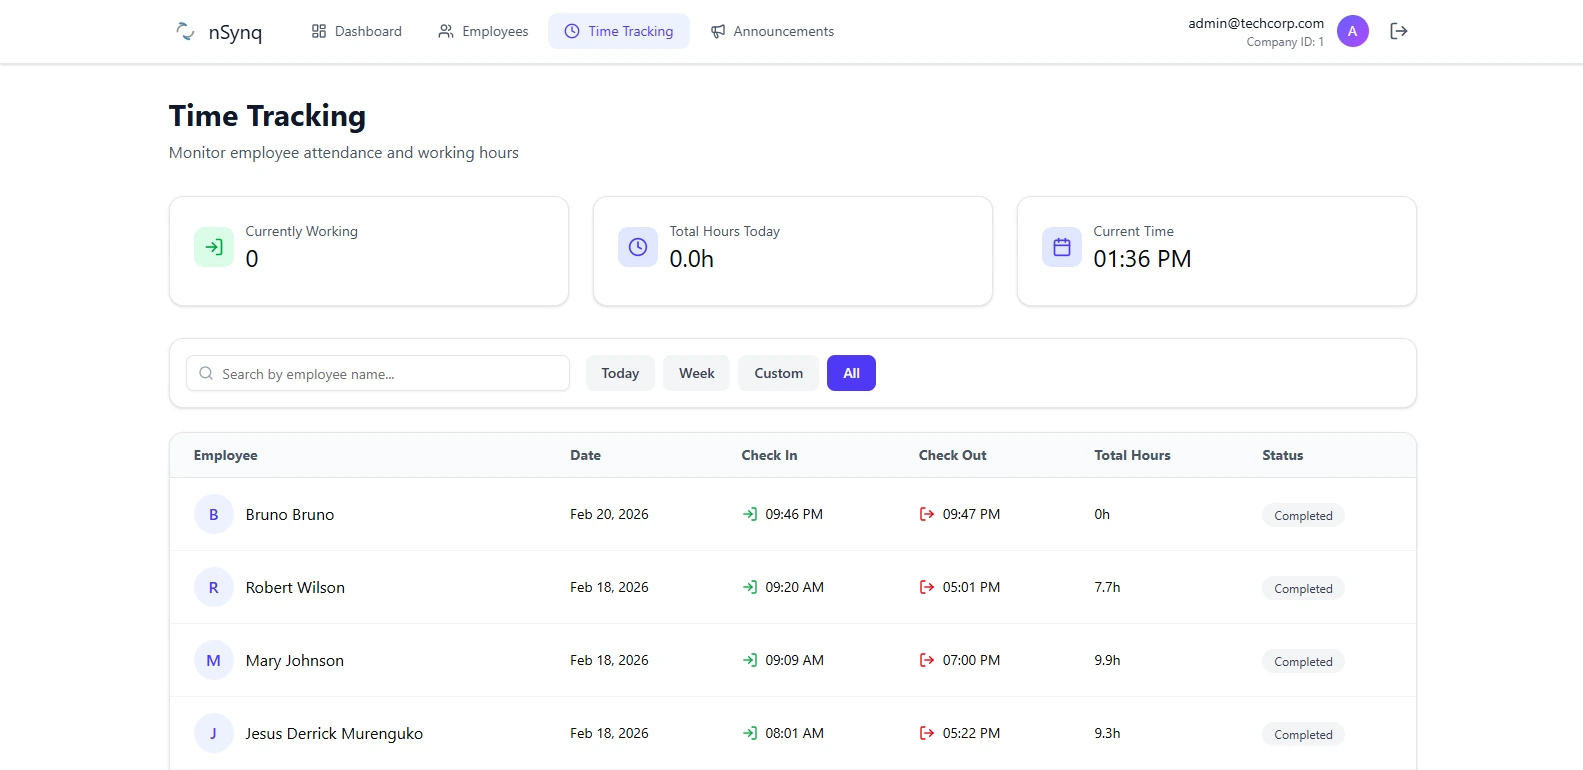The image size is (1583, 770).
Task: Click the Robert Wilson employee name
Action: pos(295,587)
